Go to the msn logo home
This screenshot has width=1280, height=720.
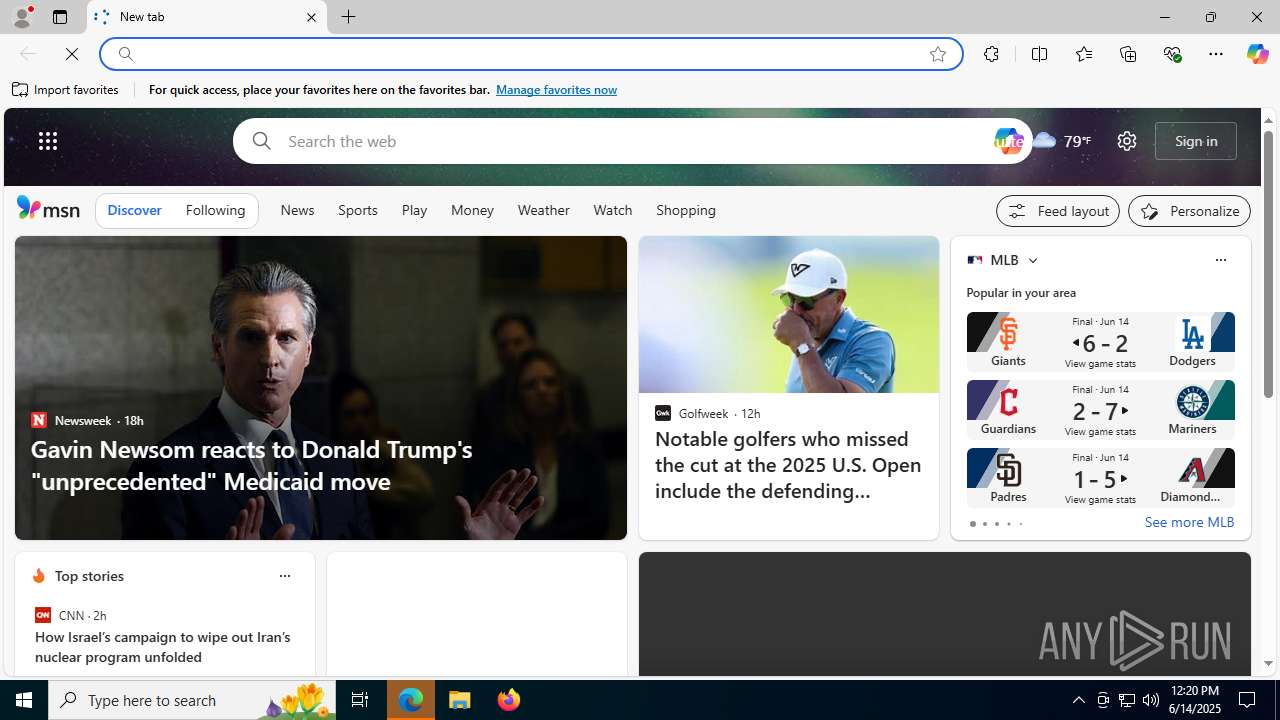[48, 208]
